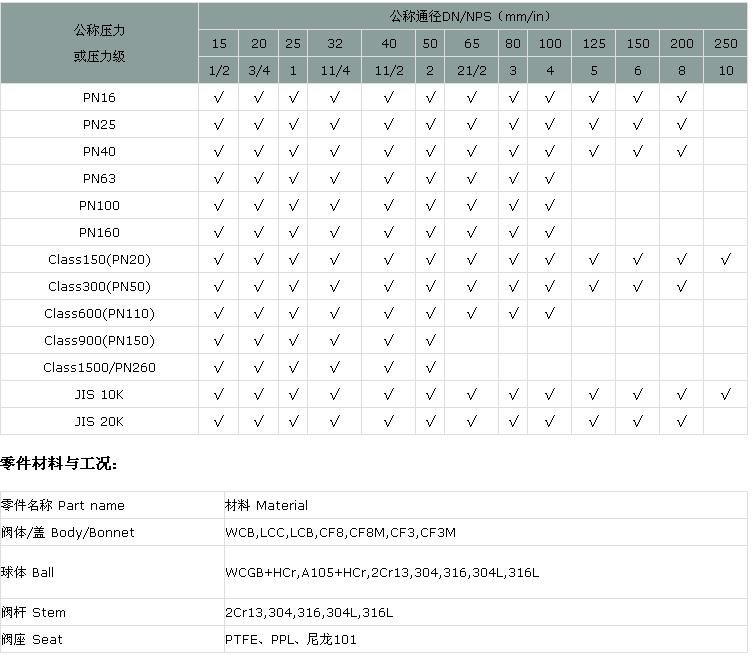Click the seat material PTFE、PPL、尼龙101 cell

(290, 640)
